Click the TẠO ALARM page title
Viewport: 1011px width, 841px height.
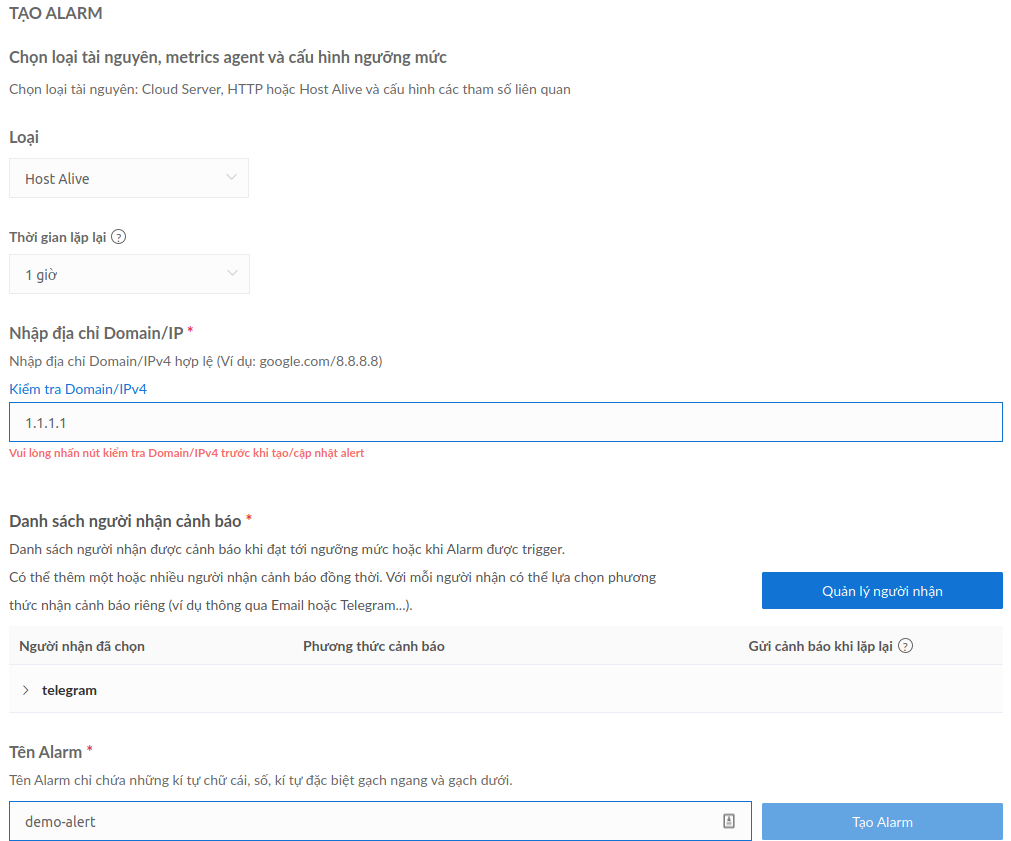pos(55,13)
